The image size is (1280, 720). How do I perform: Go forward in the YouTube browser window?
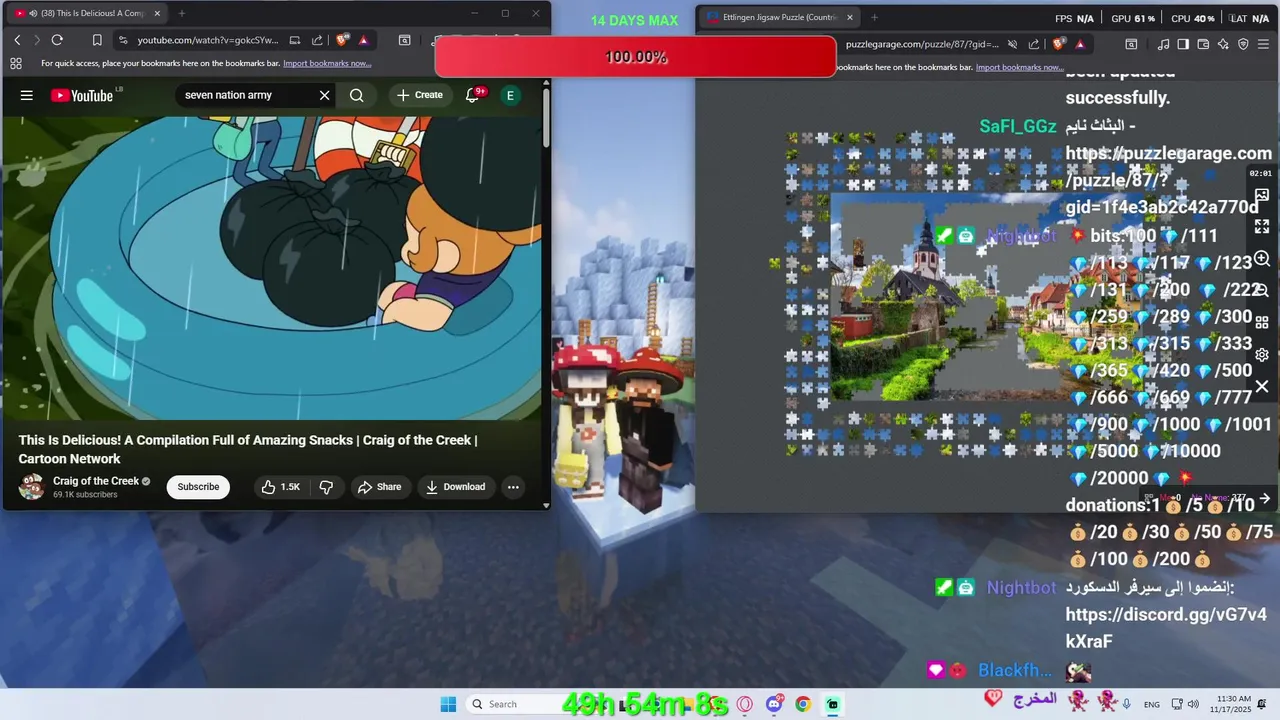click(x=37, y=40)
